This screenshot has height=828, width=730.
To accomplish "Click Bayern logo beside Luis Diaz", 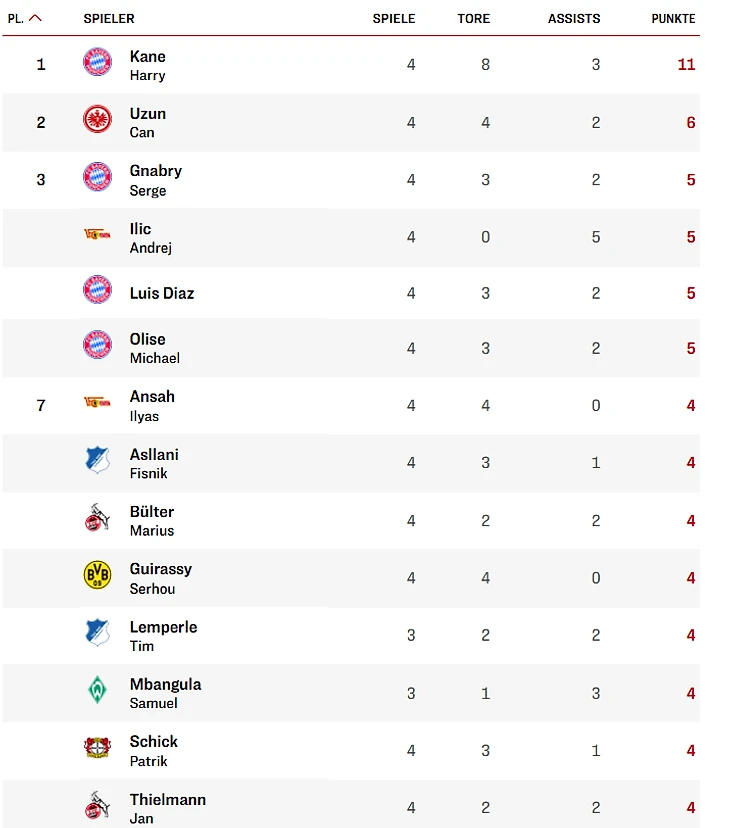I will click(x=97, y=289).
